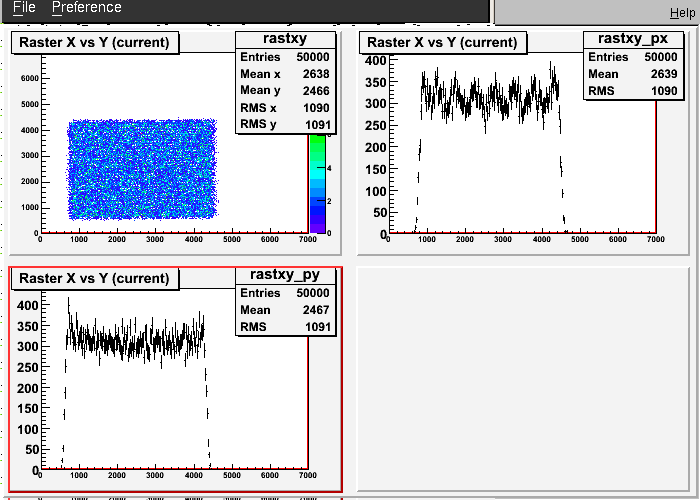Open the Help menu

(x=683, y=13)
